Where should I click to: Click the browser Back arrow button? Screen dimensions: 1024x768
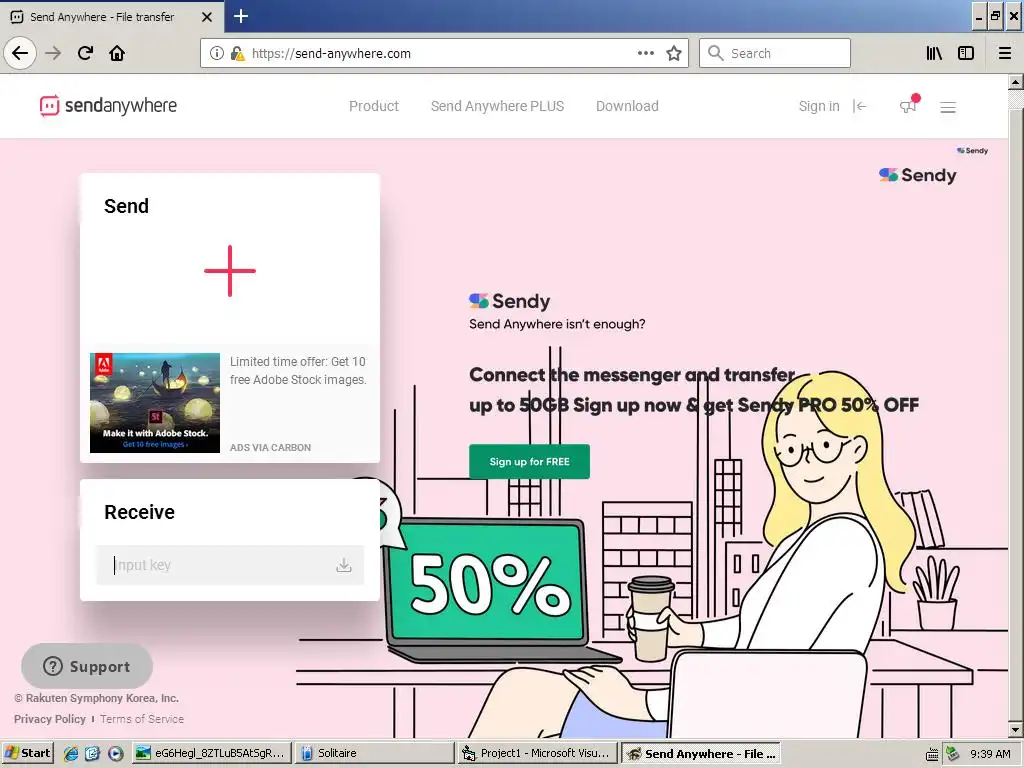point(20,53)
